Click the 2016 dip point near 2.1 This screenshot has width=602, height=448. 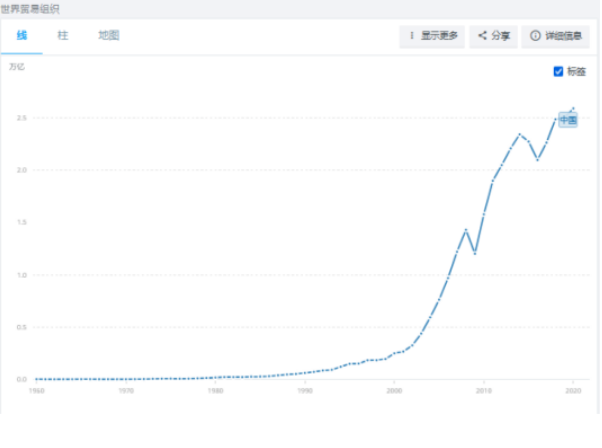tap(538, 159)
